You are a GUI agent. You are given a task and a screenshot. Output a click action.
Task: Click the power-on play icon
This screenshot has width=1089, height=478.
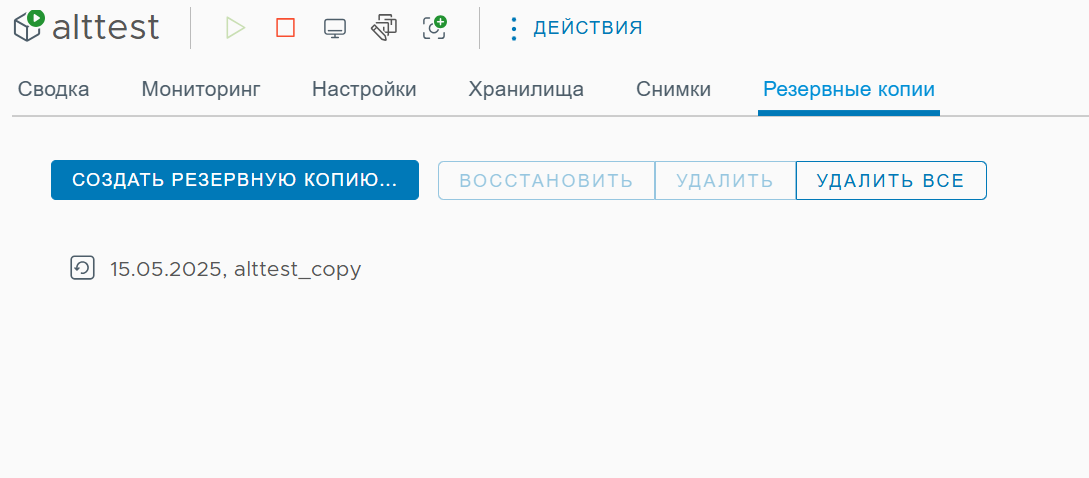tap(235, 28)
